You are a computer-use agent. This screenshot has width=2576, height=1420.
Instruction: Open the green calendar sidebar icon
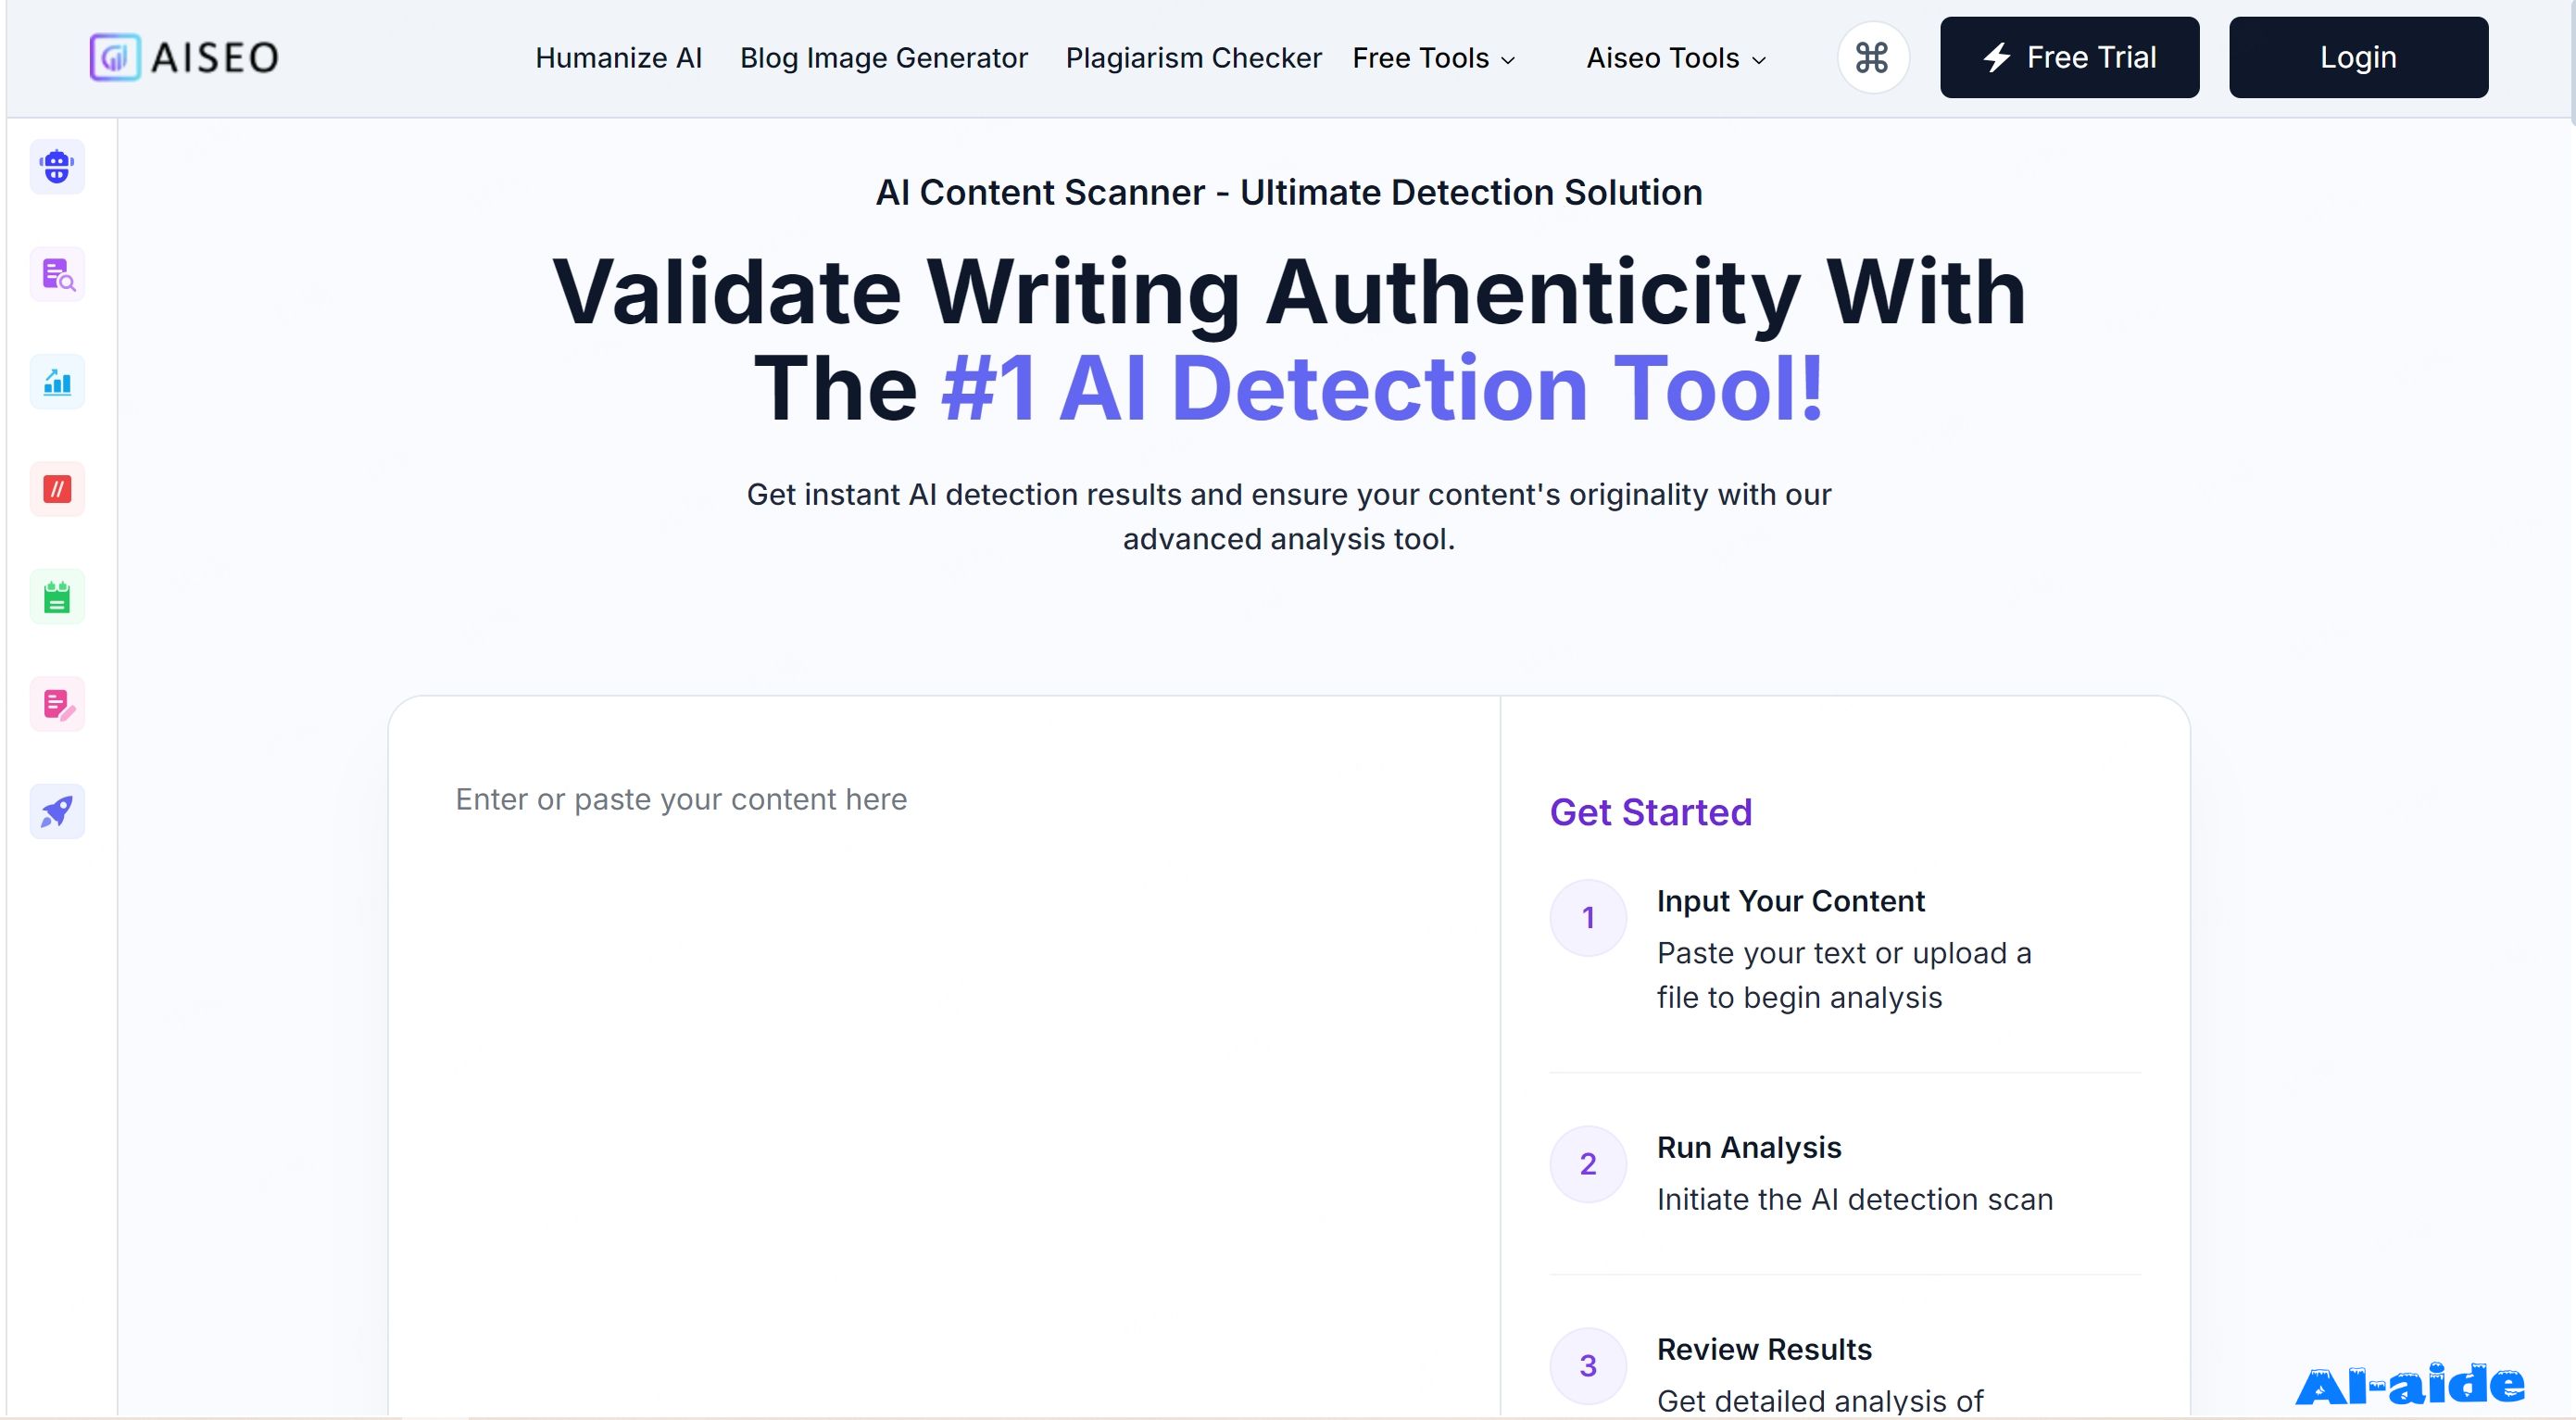coord(57,596)
